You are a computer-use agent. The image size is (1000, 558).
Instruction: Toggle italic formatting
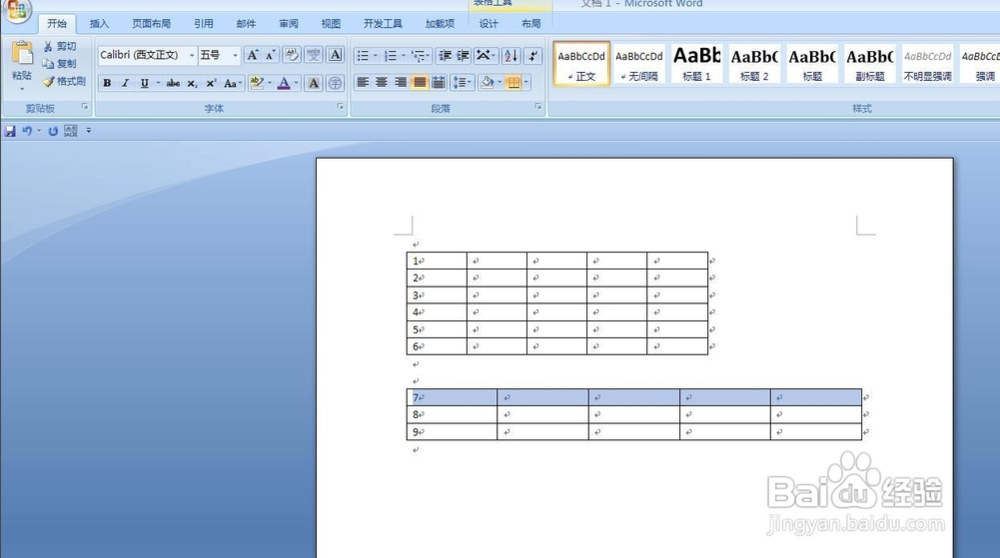pyautogui.click(x=126, y=84)
